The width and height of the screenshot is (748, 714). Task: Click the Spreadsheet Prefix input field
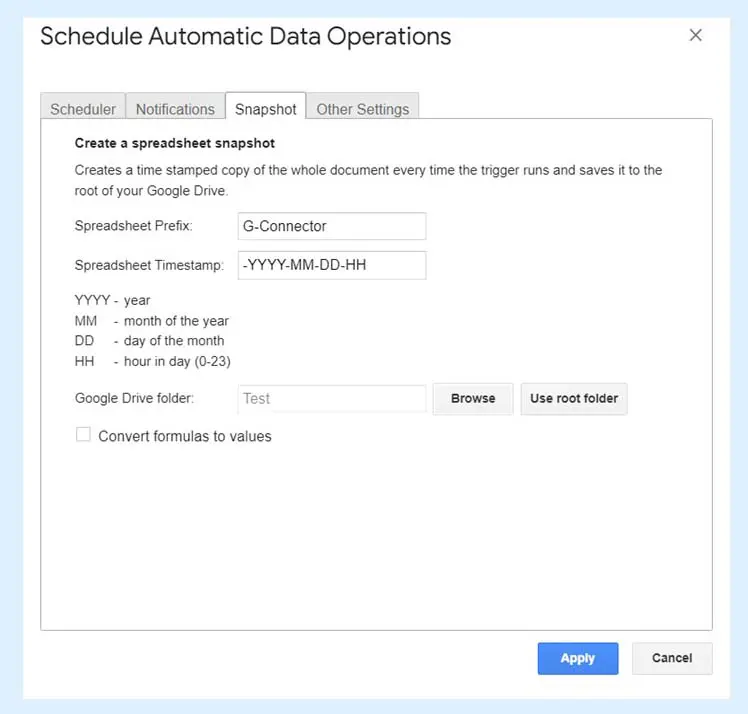point(332,226)
